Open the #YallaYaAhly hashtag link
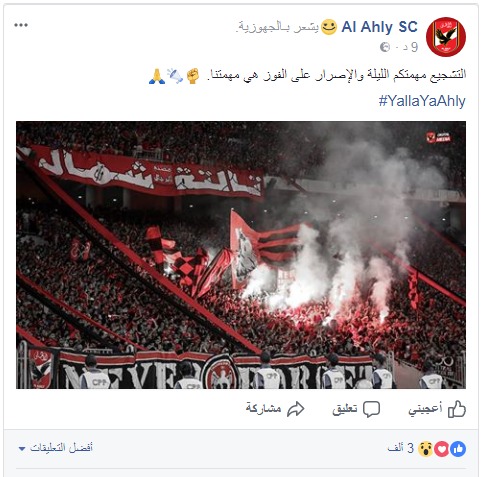481x477 pixels. (x=422, y=101)
